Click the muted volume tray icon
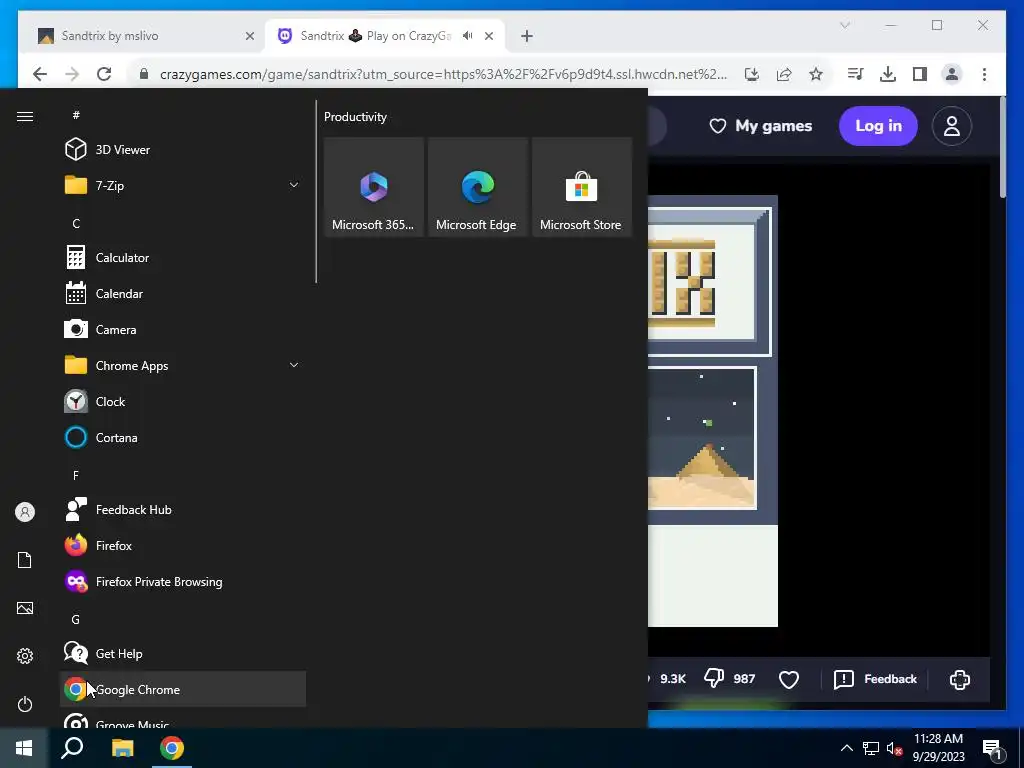 click(x=894, y=748)
